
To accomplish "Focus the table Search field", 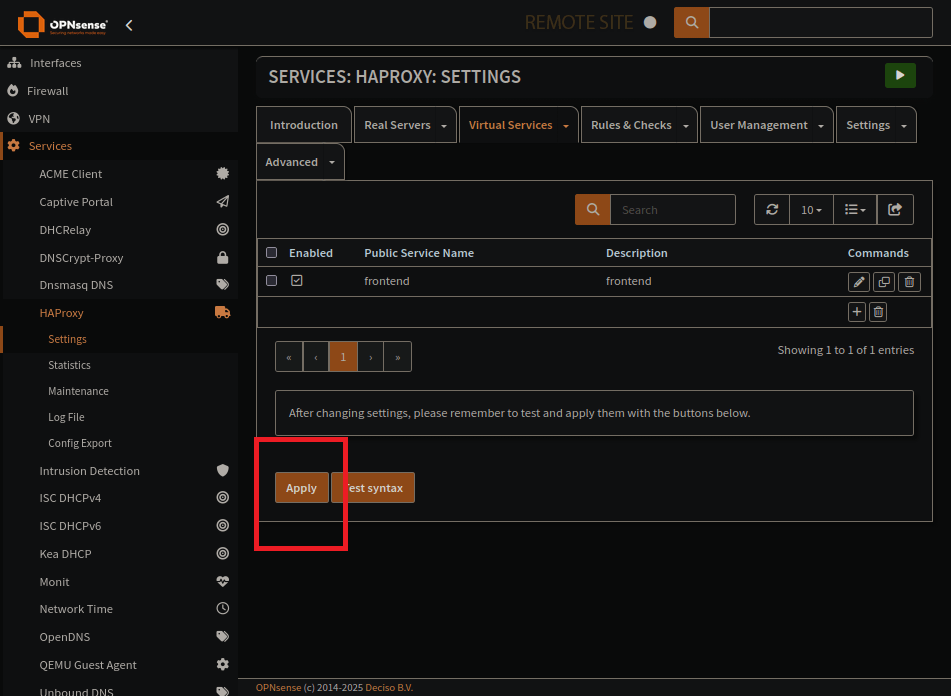I will (673, 209).
